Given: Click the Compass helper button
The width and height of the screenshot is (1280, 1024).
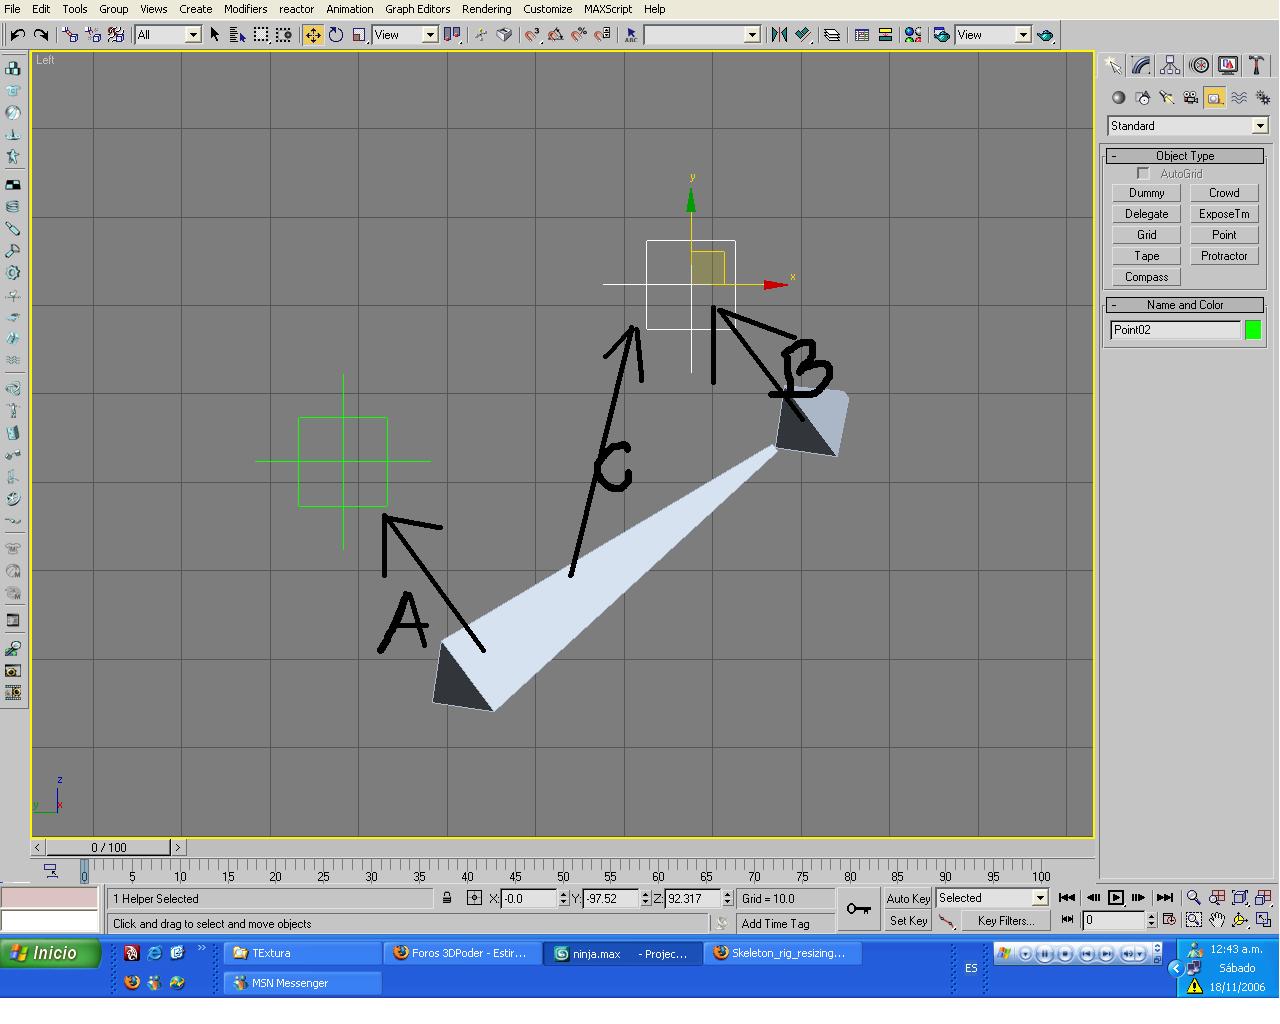Looking at the screenshot, I should pyautogui.click(x=1146, y=277).
